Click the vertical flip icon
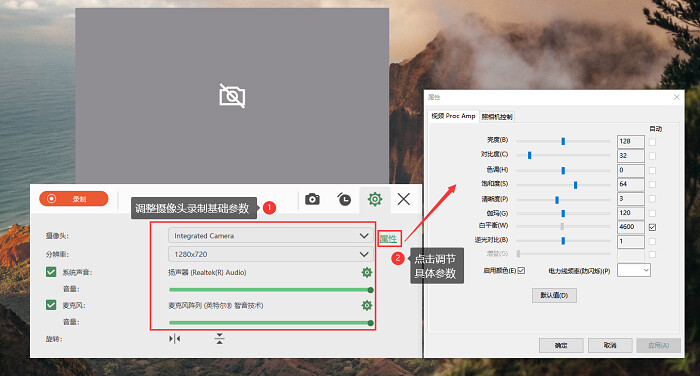Image resolution: width=700 pixels, height=376 pixels. tap(219, 338)
